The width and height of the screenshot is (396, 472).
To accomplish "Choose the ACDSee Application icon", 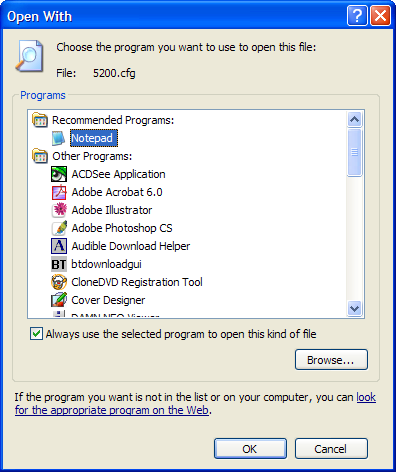I will coord(59,174).
